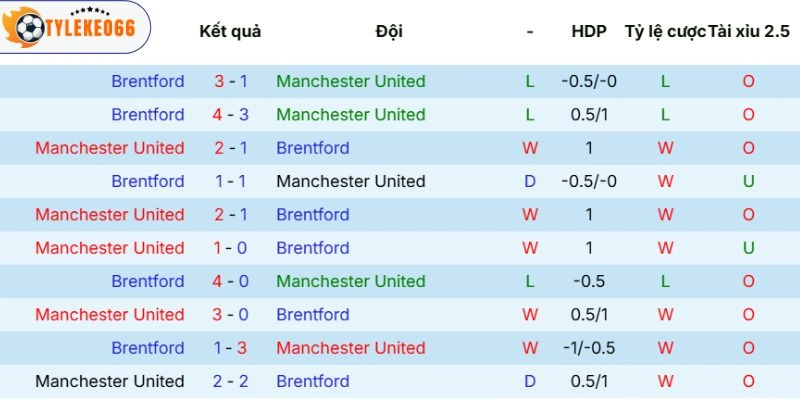The image size is (800, 400).
Task: Open the 2 - 2 match score
Action: [x=230, y=381]
